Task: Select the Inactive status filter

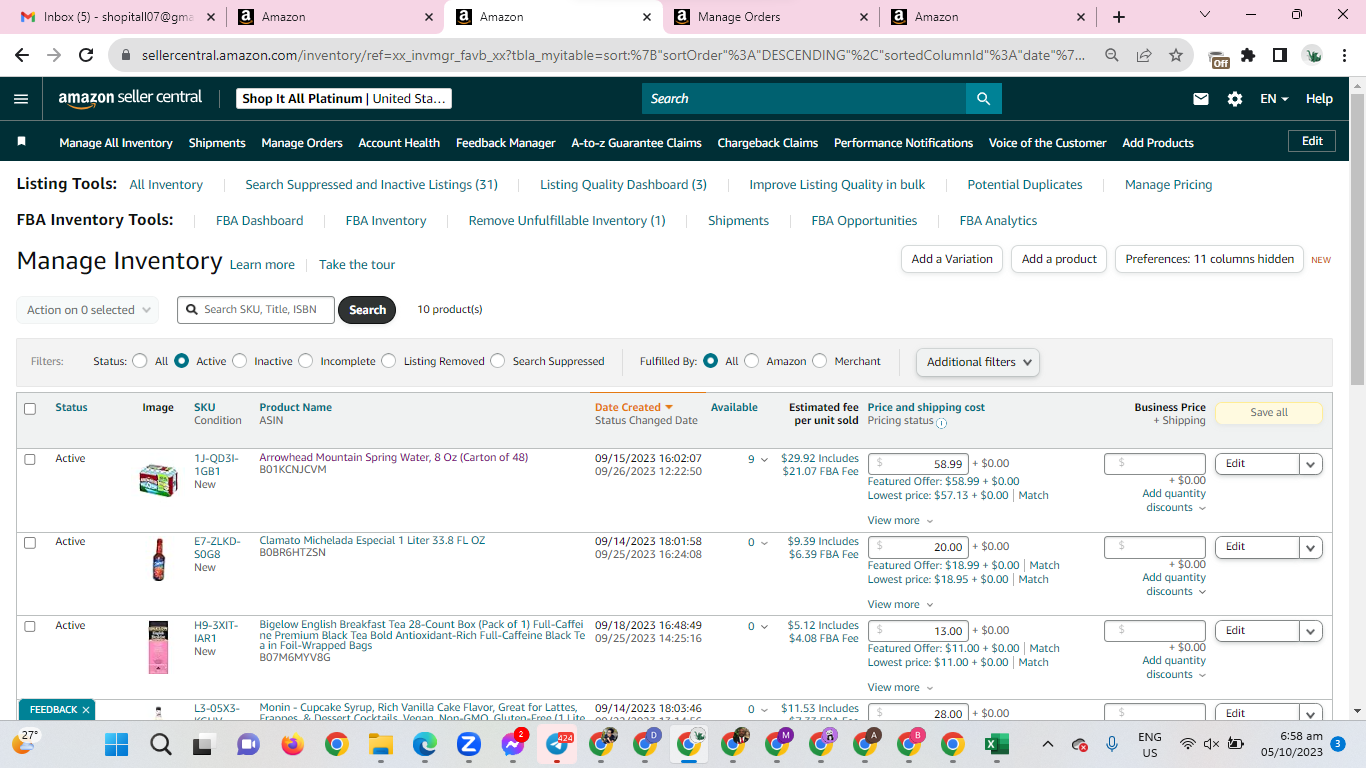Action: [x=239, y=361]
